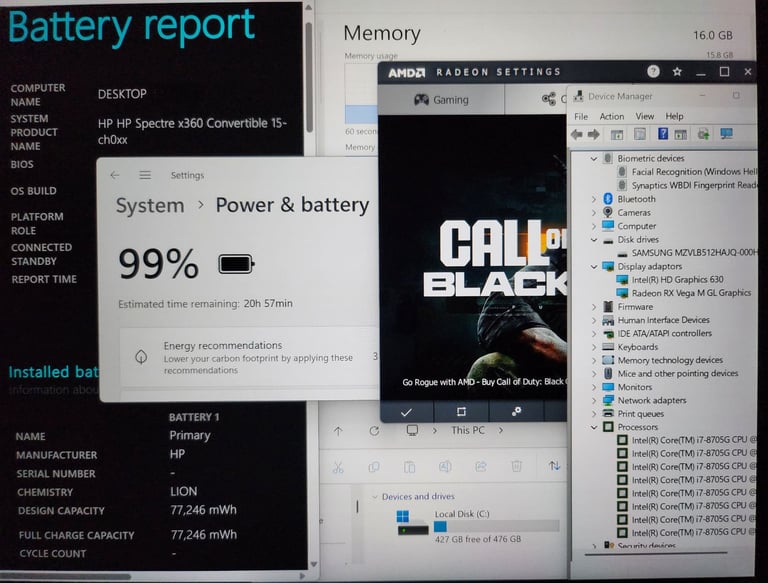Select Keyboards category in Device Manager
Screen dimensions: 768x583
(637, 347)
